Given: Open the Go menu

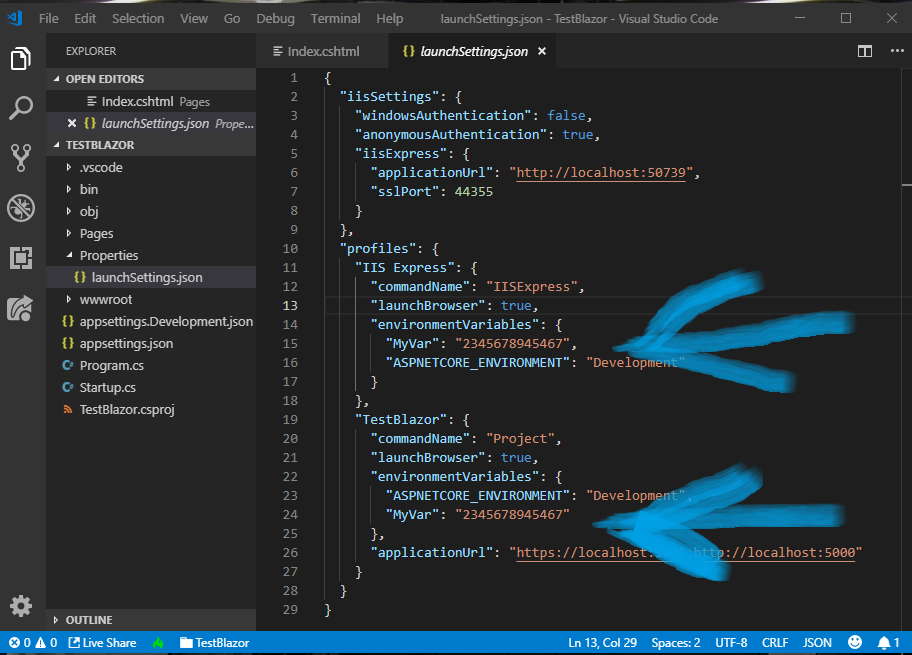Looking at the screenshot, I should tap(231, 19).
